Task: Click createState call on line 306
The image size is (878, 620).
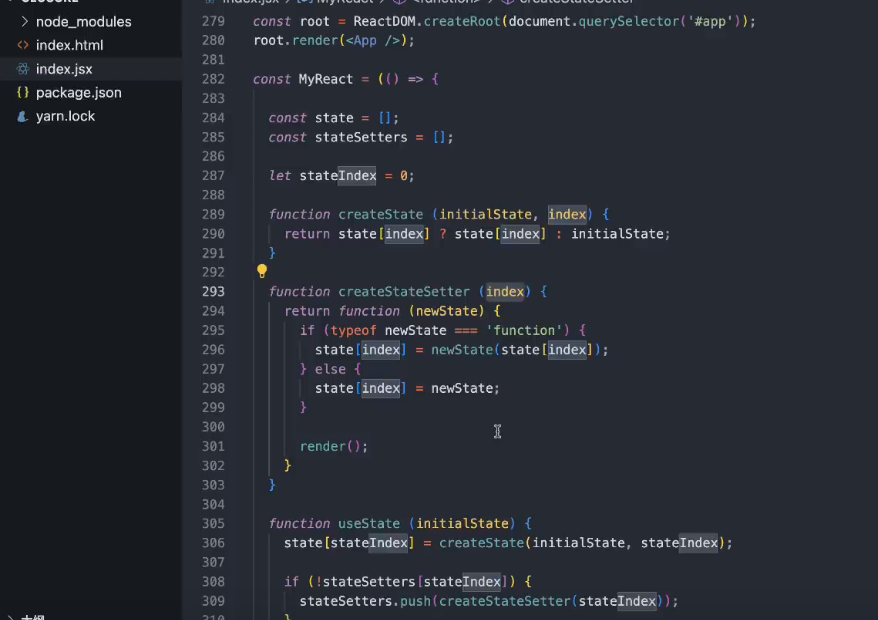Action: coord(481,543)
